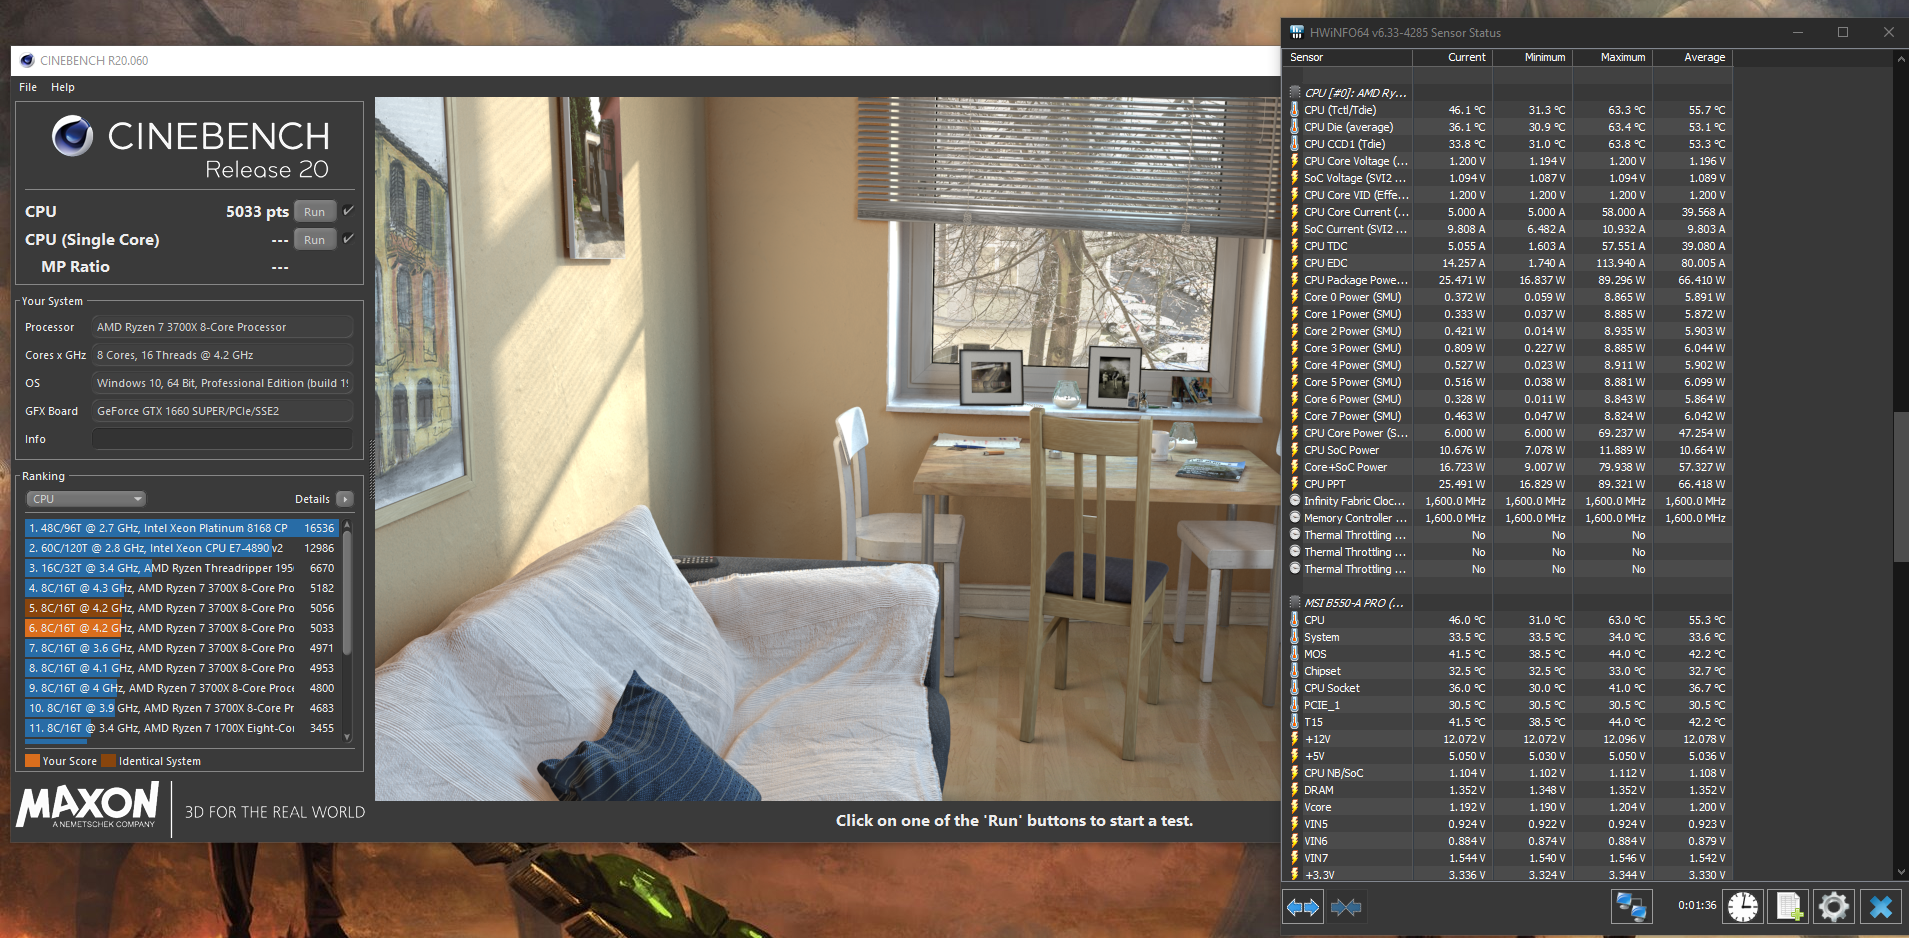Click the Details arrow button in Ranking

[x=345, y=499]
